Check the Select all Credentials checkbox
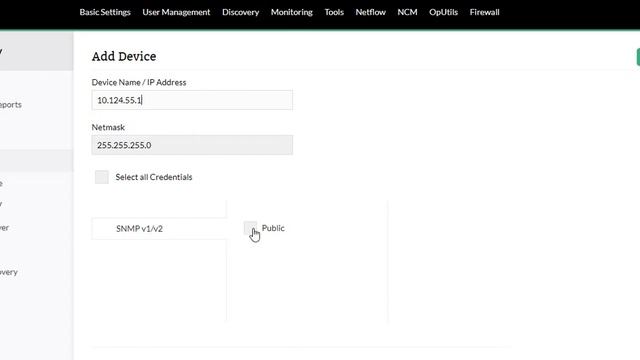This screenshot has width=640, height=360. 102,177
